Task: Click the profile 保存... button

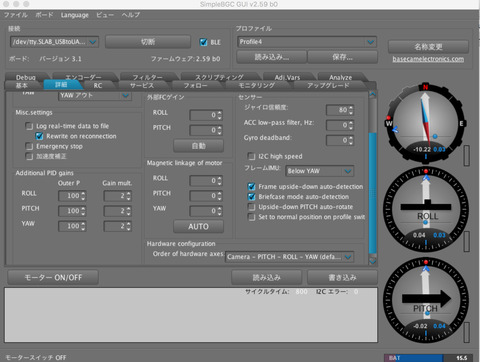Action: tap(342, 57)
